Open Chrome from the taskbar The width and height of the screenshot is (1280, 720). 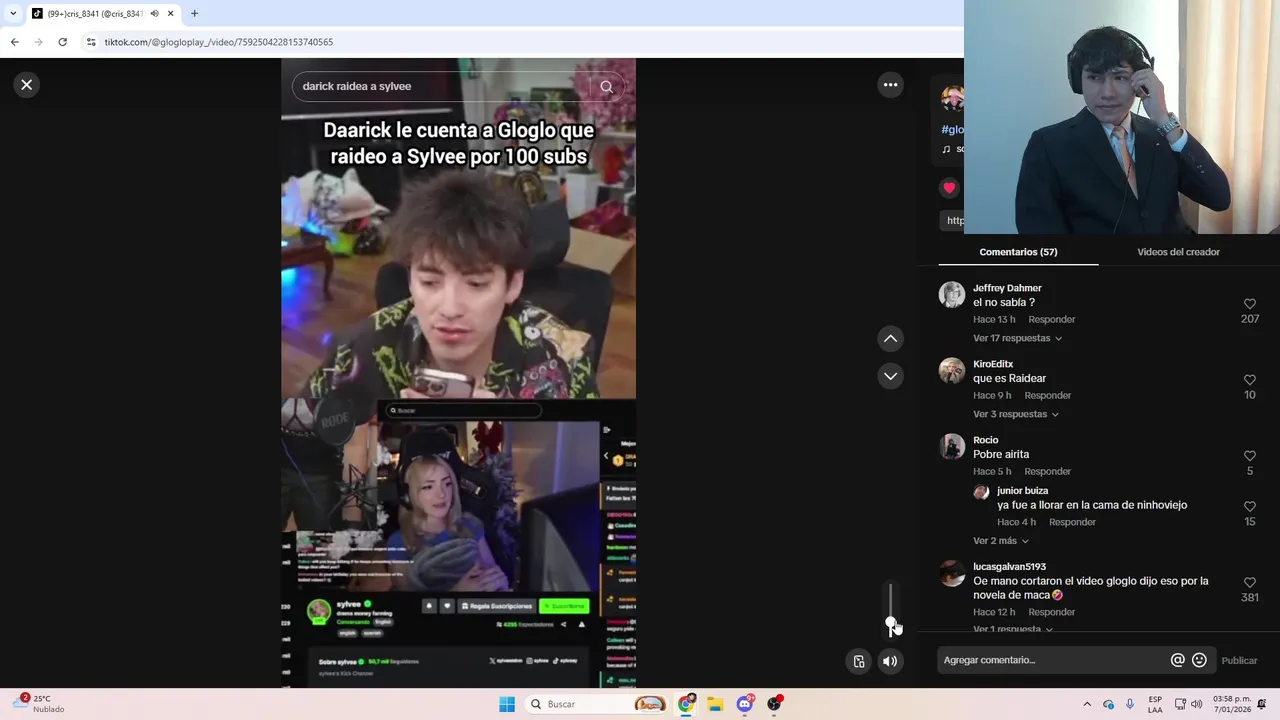pos(686,704)
